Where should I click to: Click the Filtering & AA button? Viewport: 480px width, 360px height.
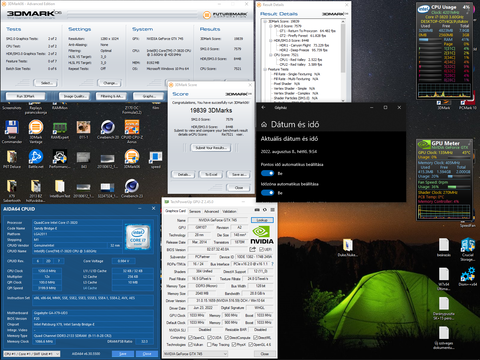pos(111,96)
